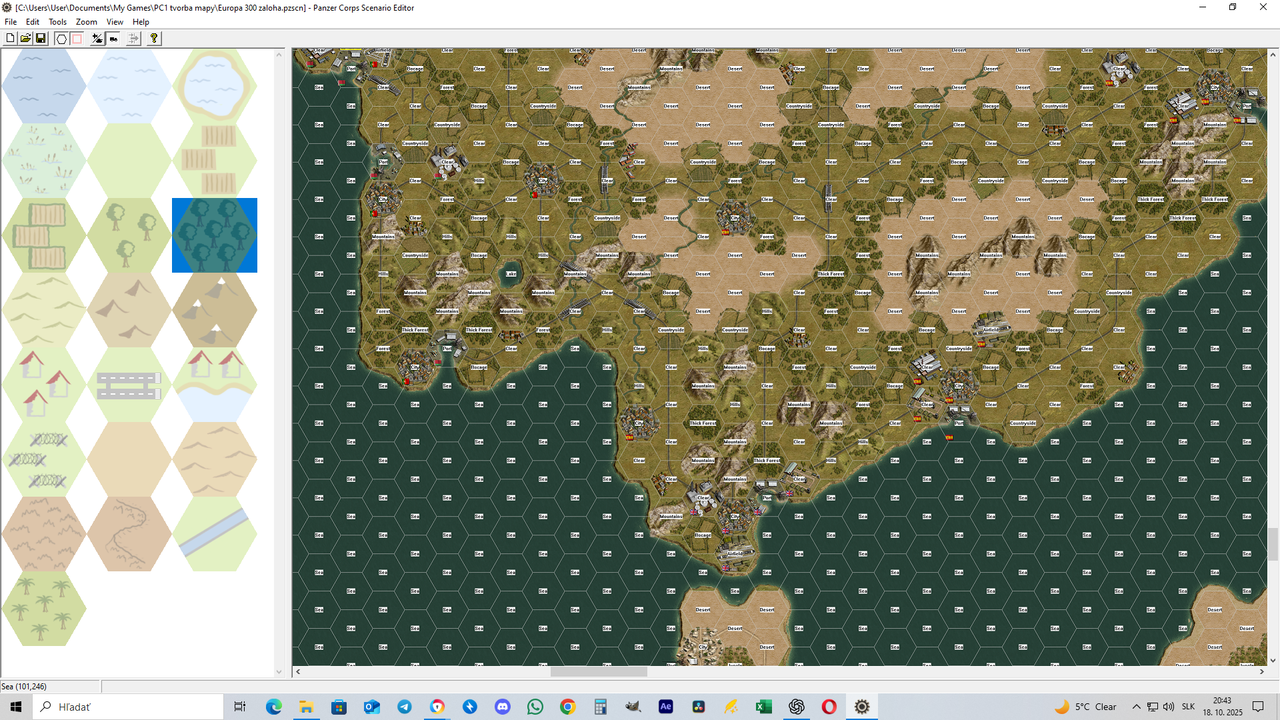Select the tan sand dunes terrain tile
The image size is (1280, 720).
pyautogui.click(x=215, y=460)
